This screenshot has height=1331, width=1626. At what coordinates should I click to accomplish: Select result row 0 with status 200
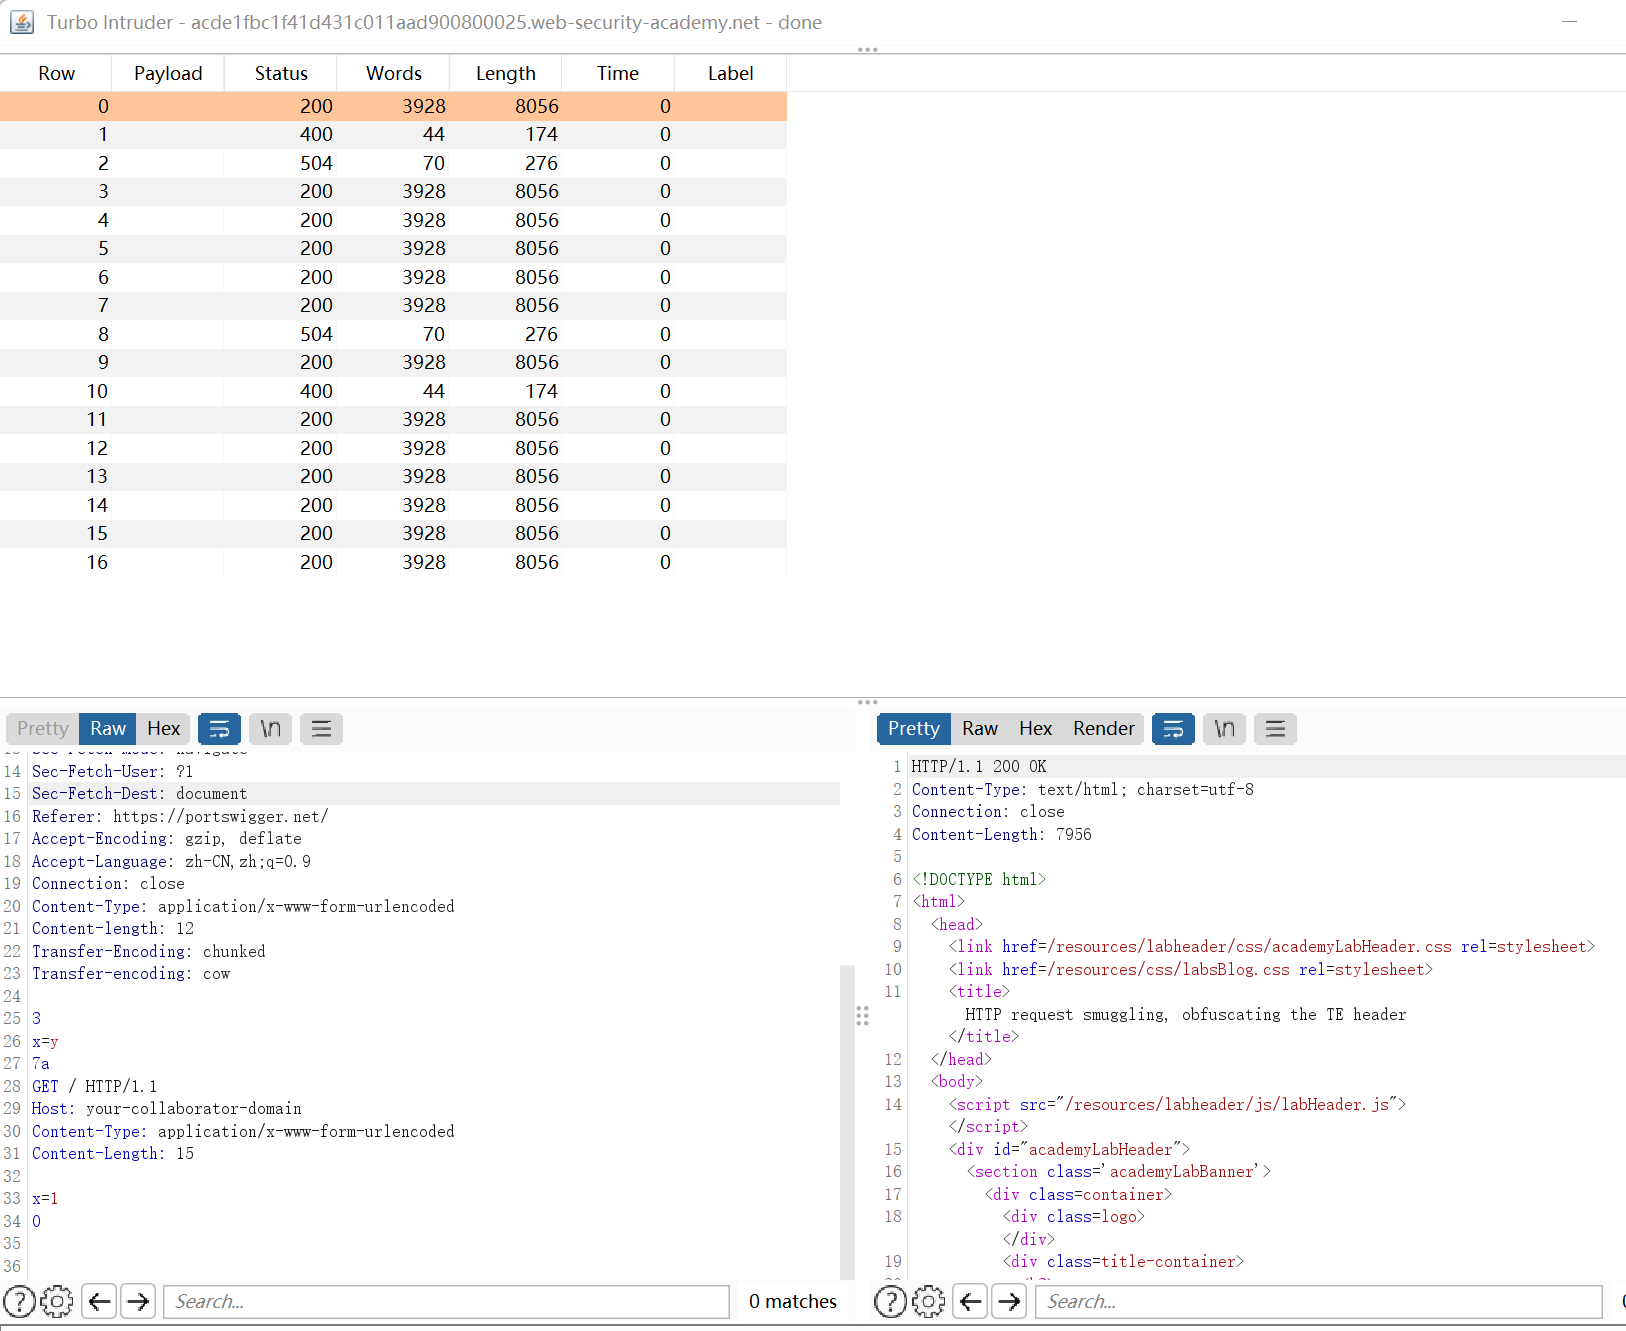click(393, 106)
